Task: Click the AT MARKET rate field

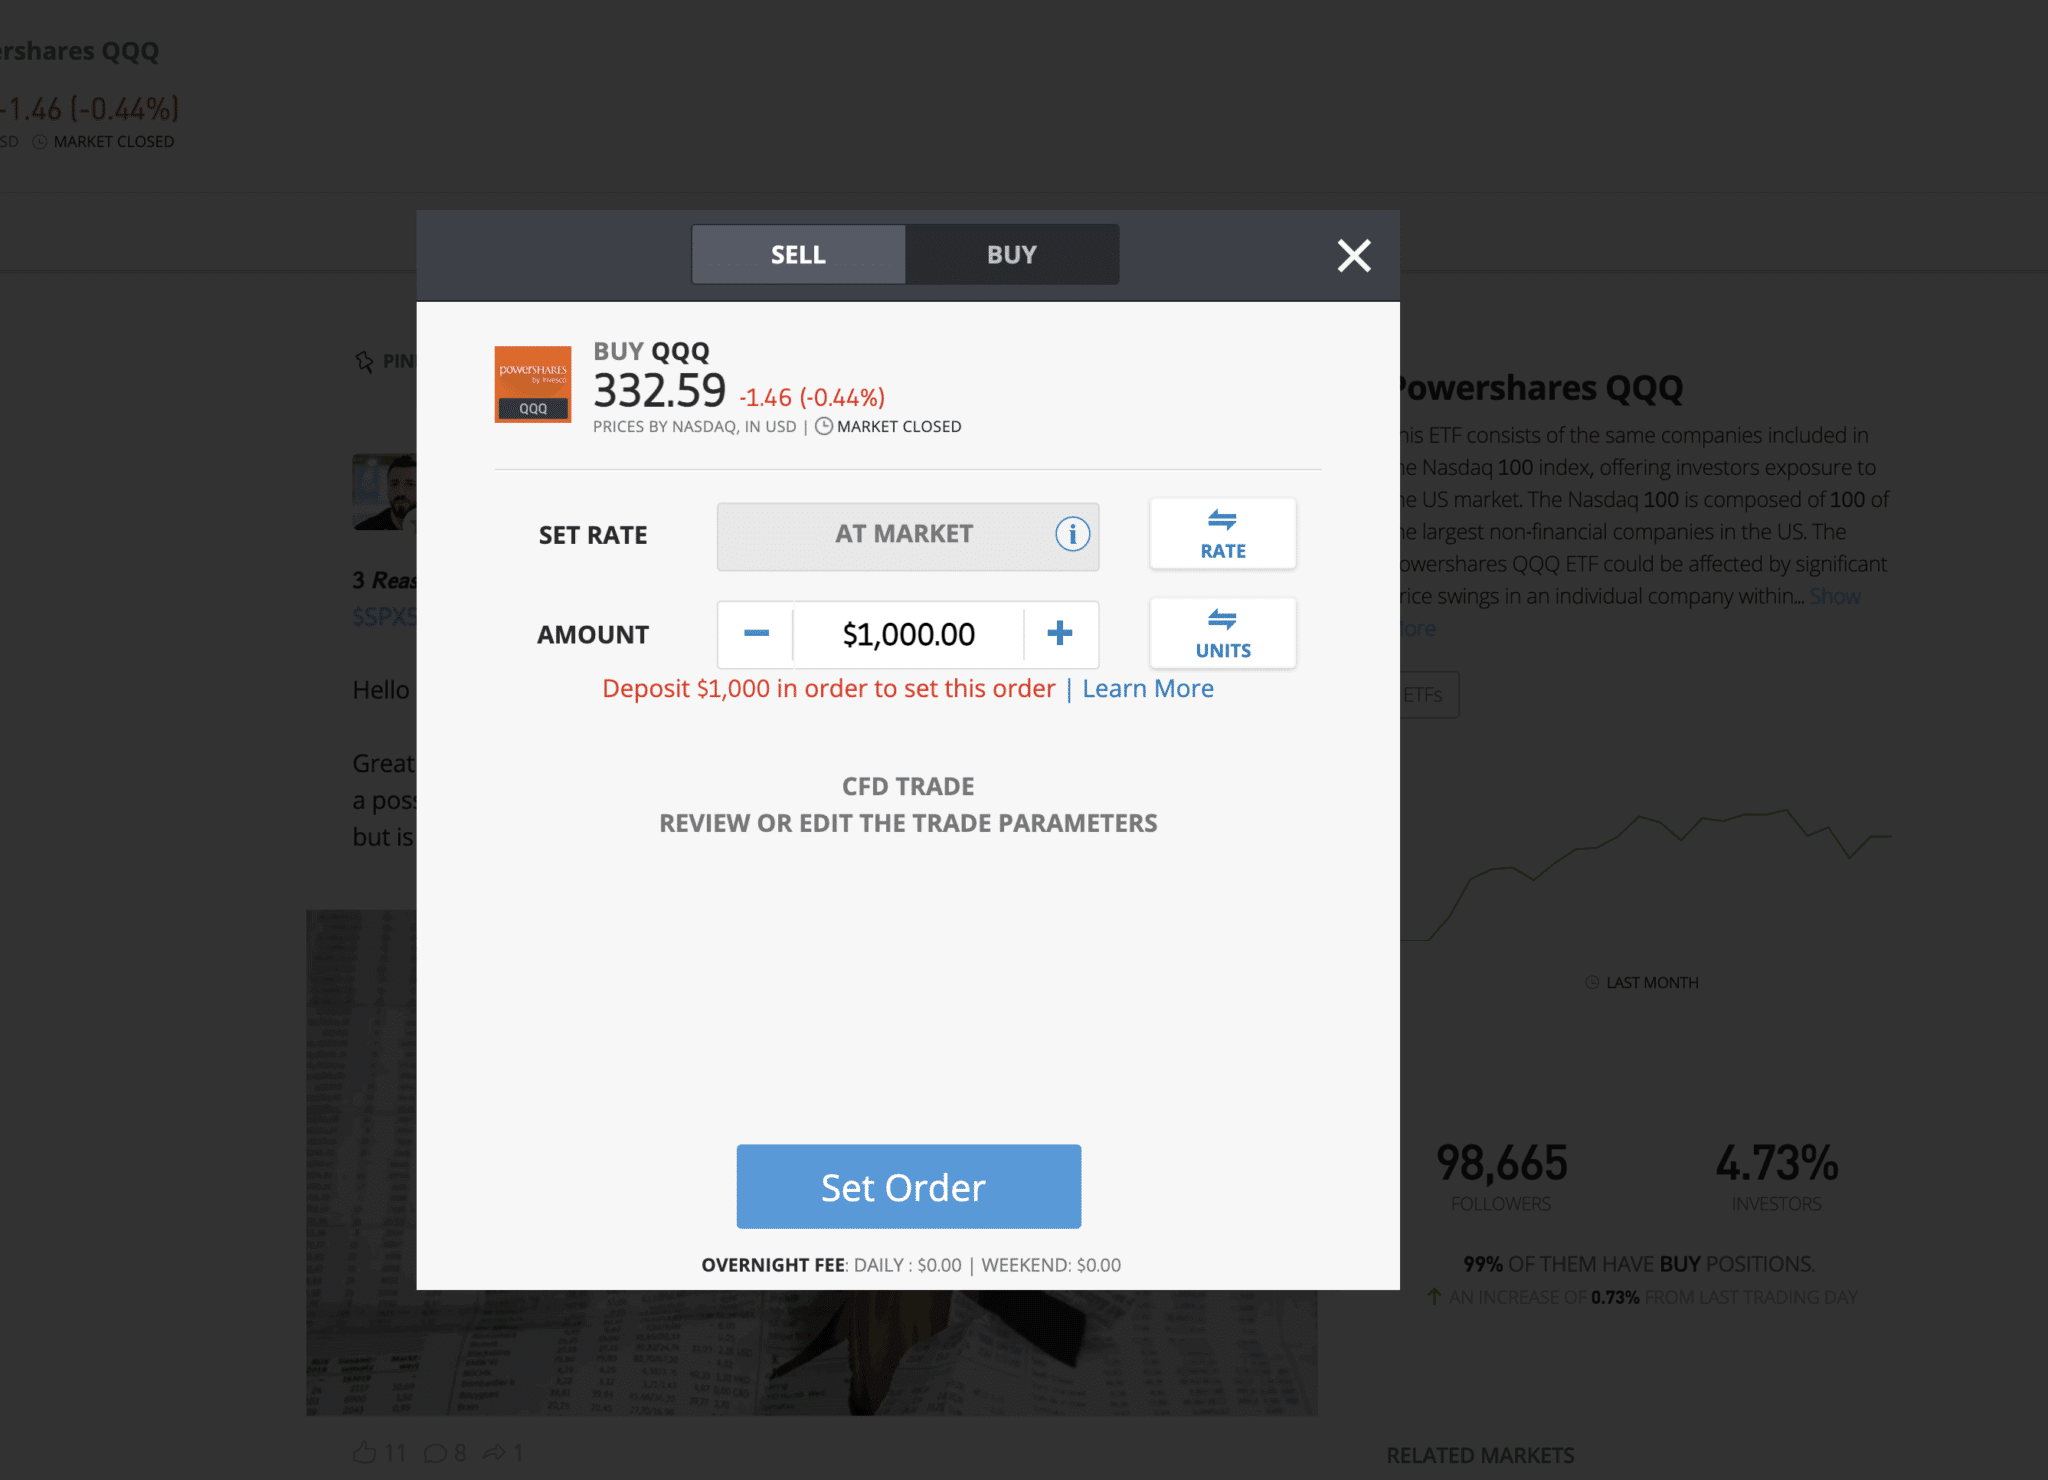Action: 908,536
